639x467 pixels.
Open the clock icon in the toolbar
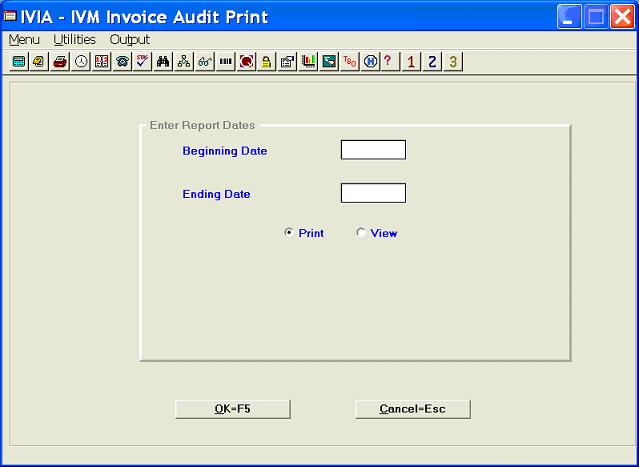click(x=81, y=62)
